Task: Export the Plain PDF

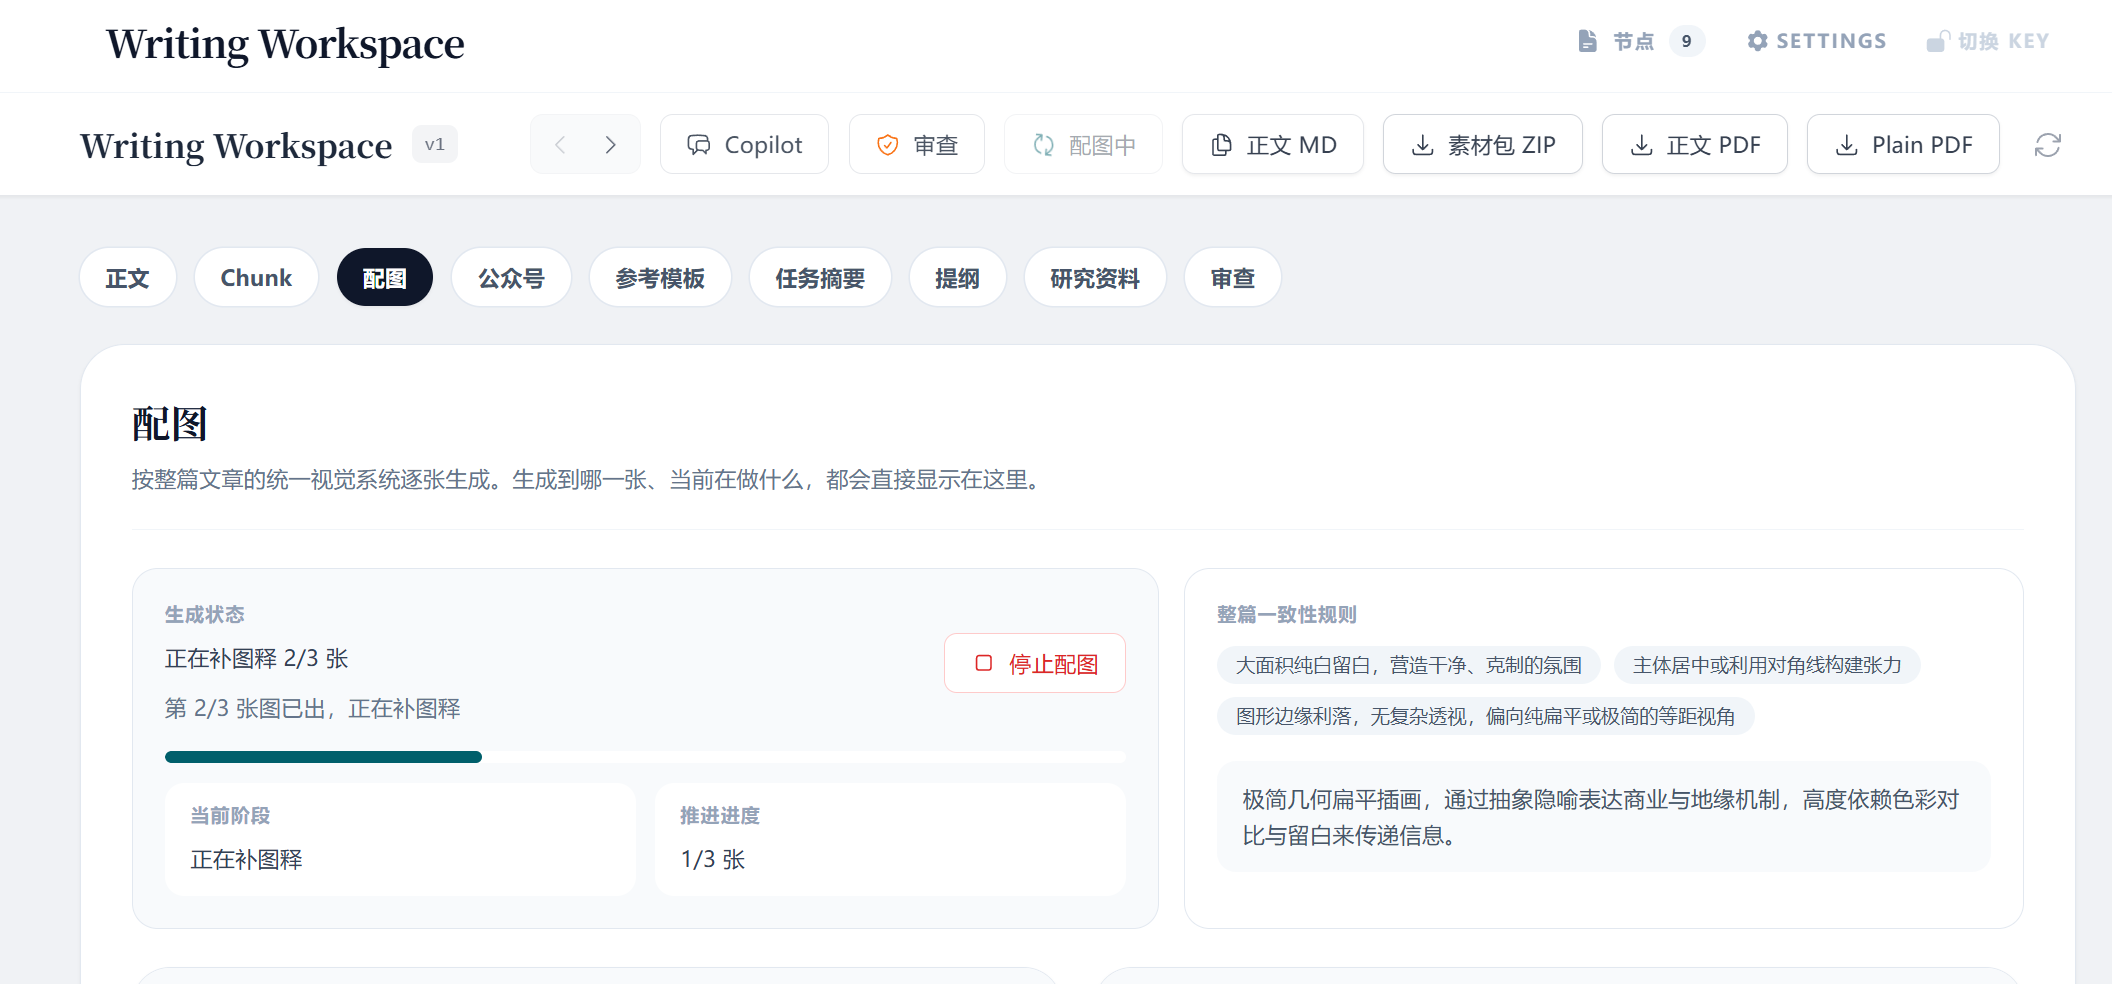Action: [x=1902, y=145]
